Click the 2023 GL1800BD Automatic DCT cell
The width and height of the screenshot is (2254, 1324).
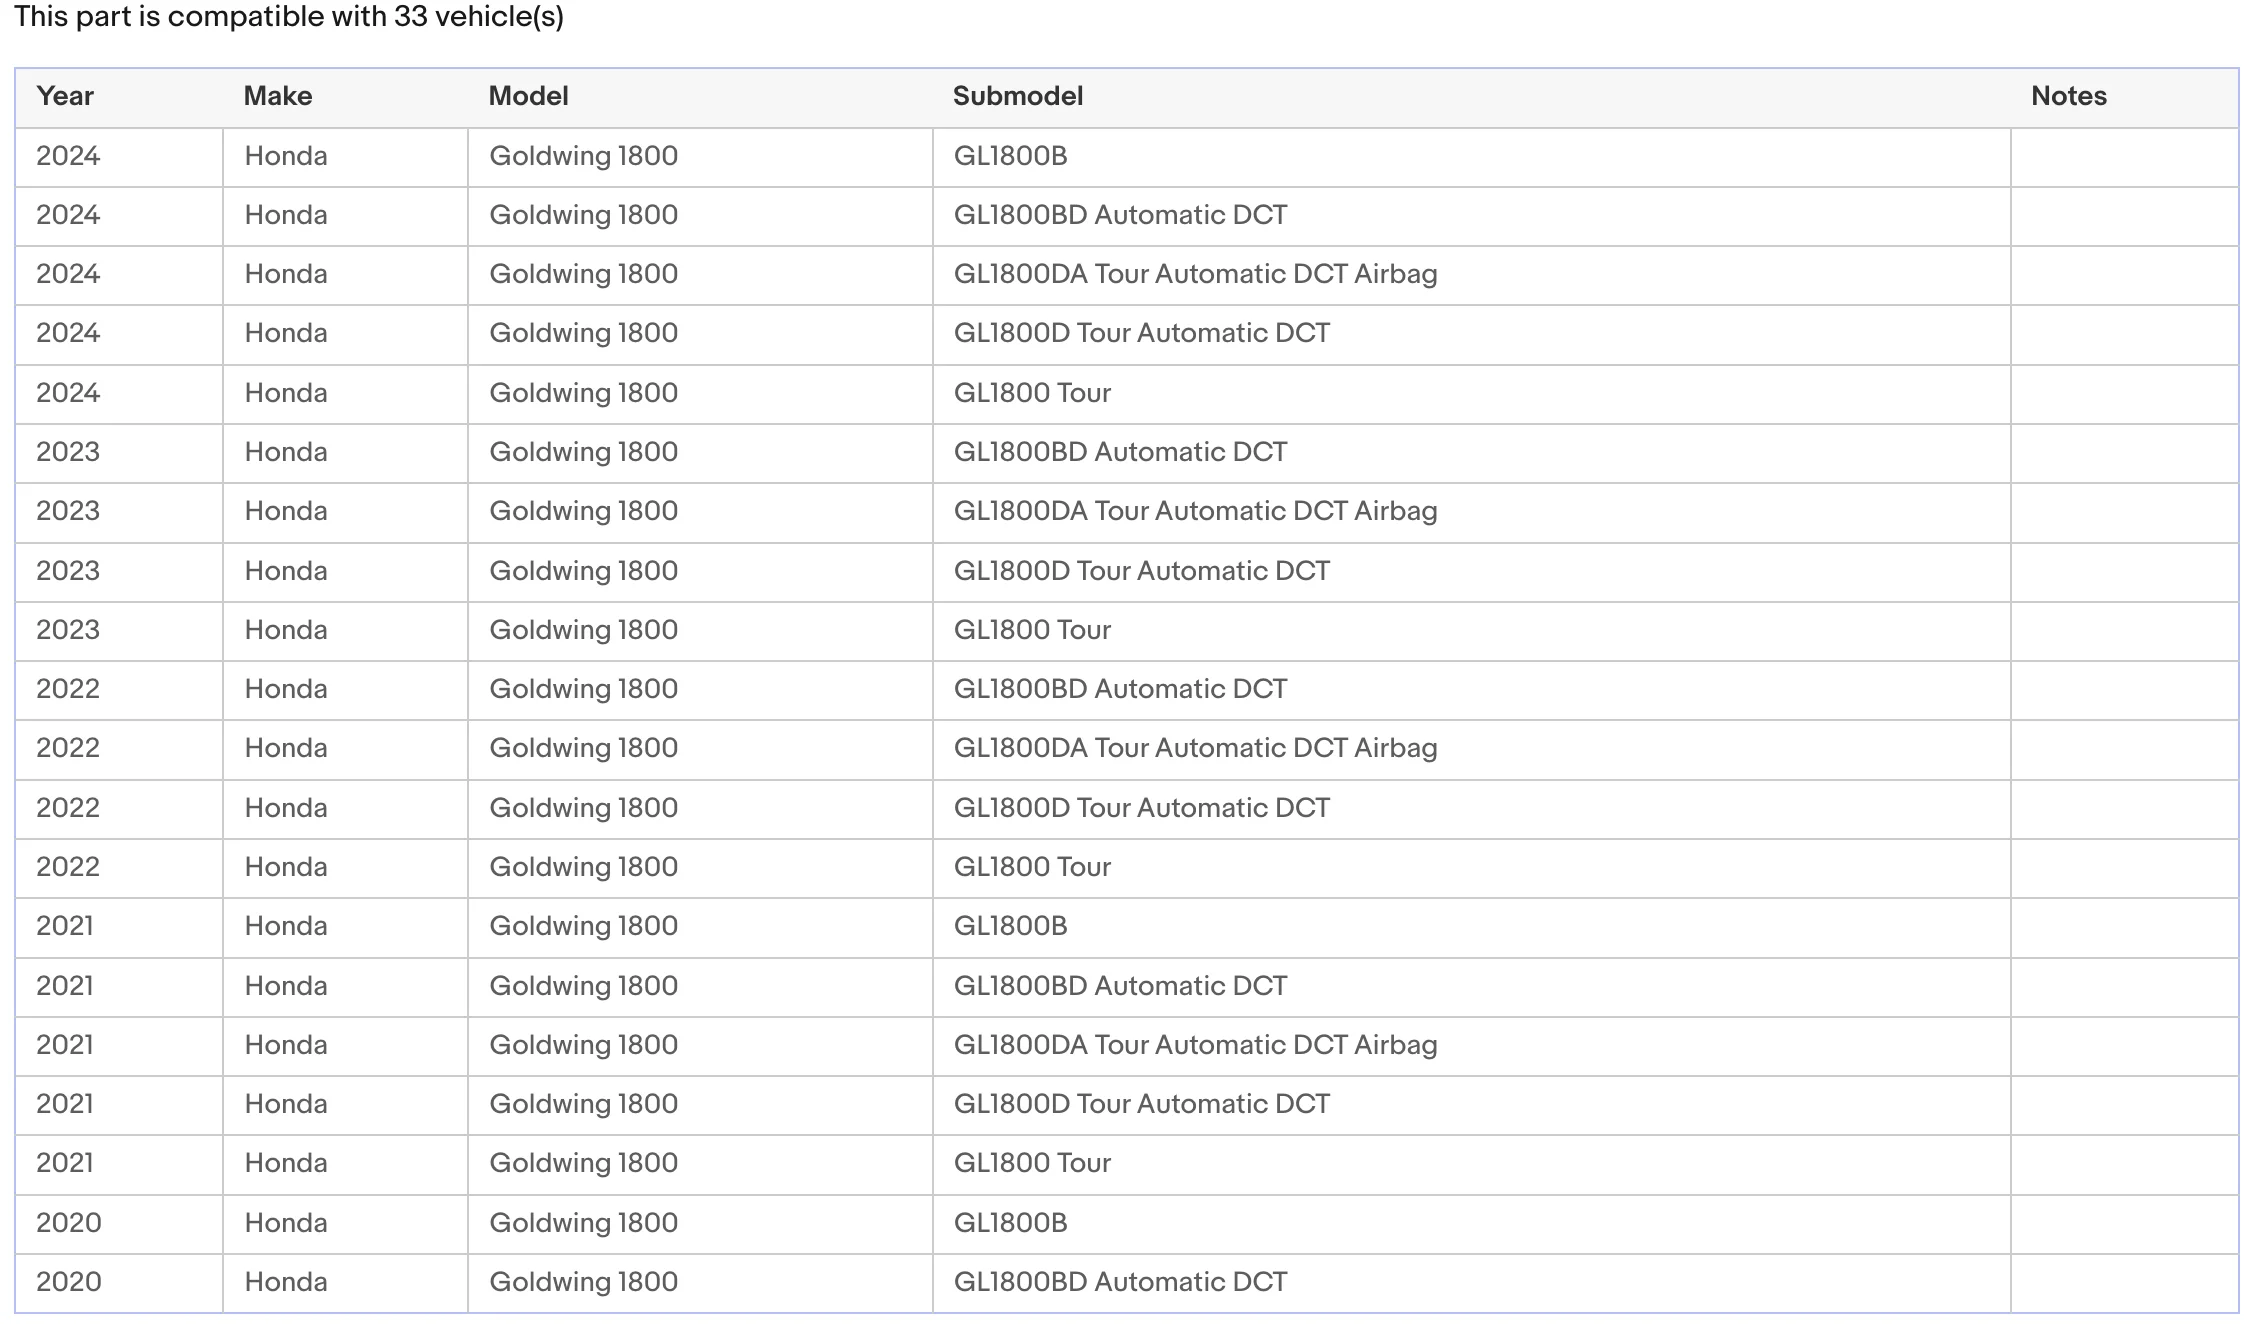pos(1471,453)
